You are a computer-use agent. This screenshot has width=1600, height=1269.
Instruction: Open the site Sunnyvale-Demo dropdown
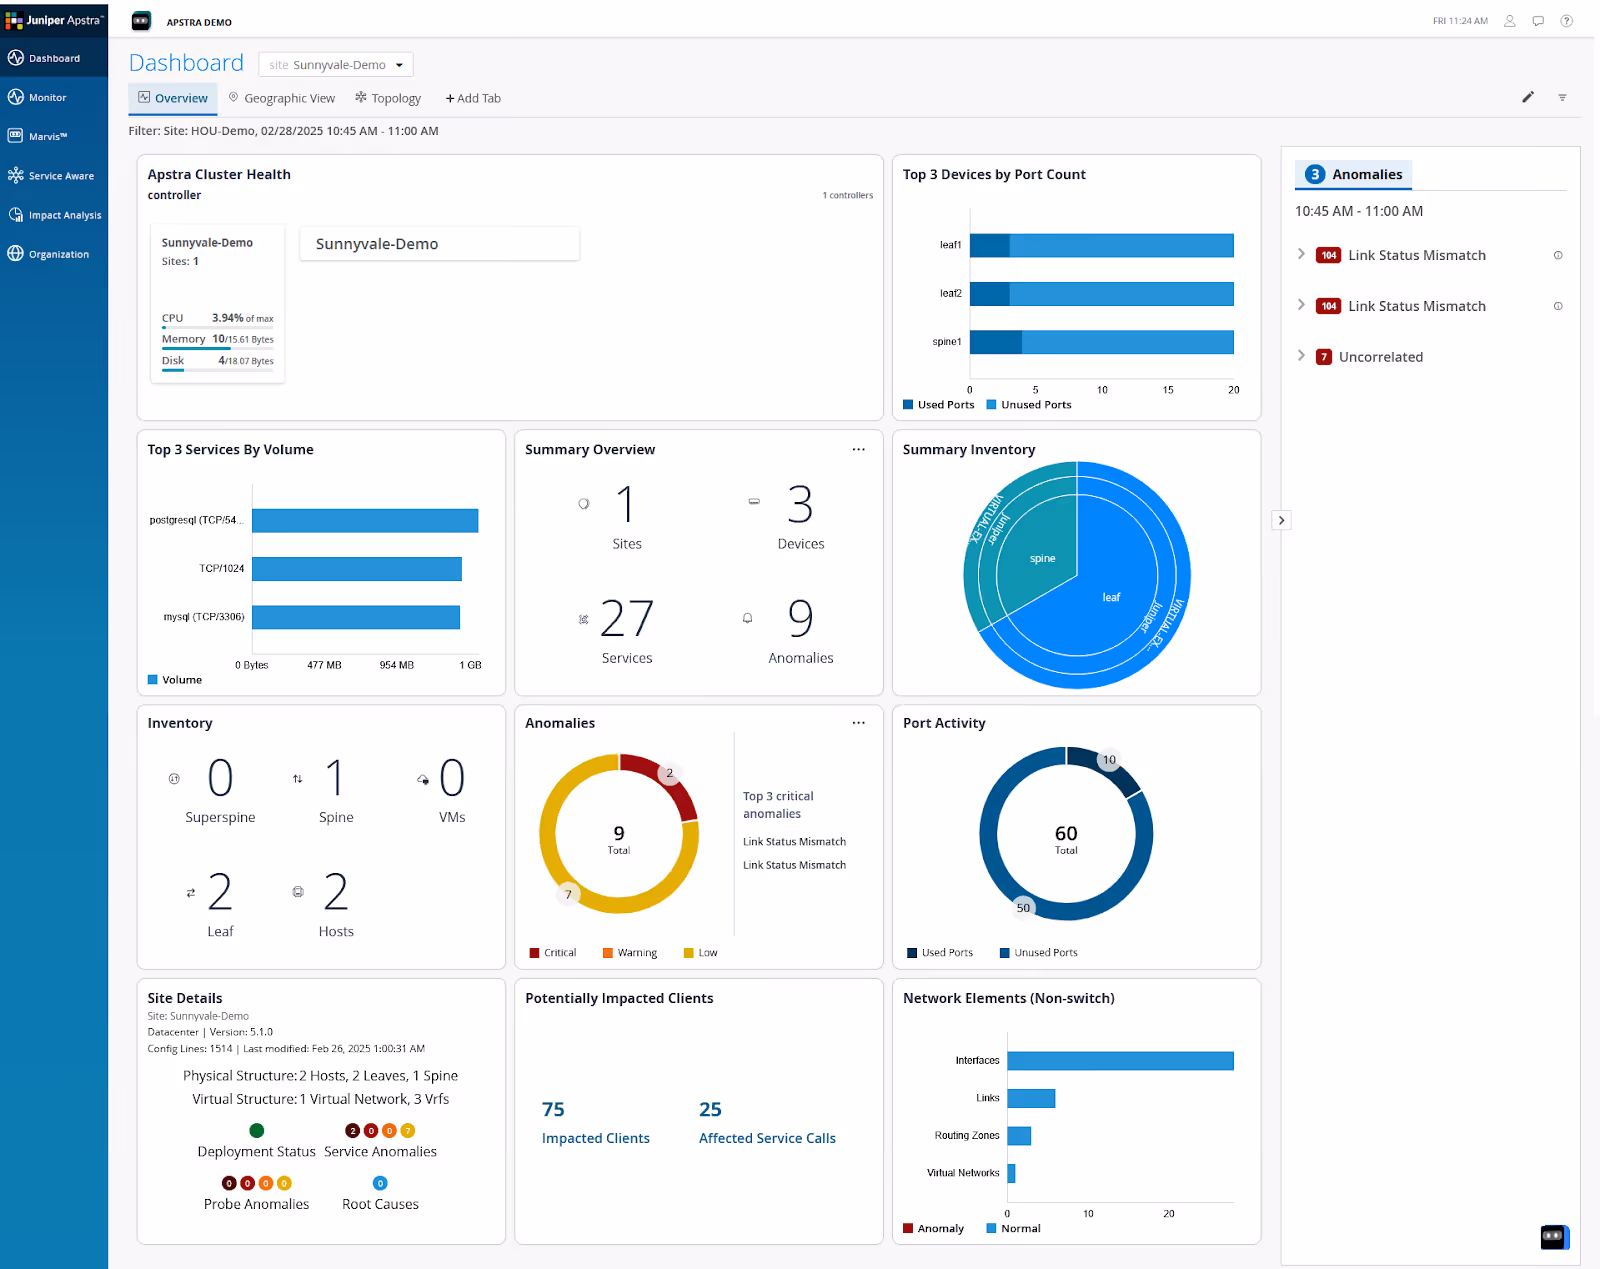[x=336, y=65]
